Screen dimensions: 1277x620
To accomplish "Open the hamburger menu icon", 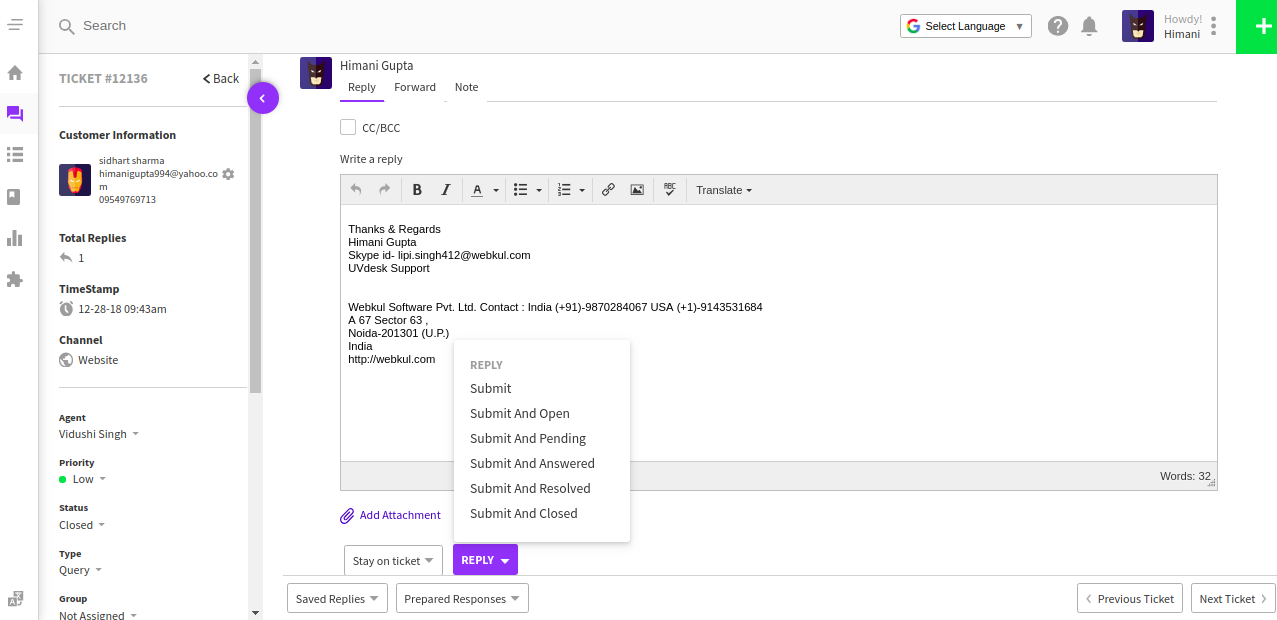I will pos(15,24).
